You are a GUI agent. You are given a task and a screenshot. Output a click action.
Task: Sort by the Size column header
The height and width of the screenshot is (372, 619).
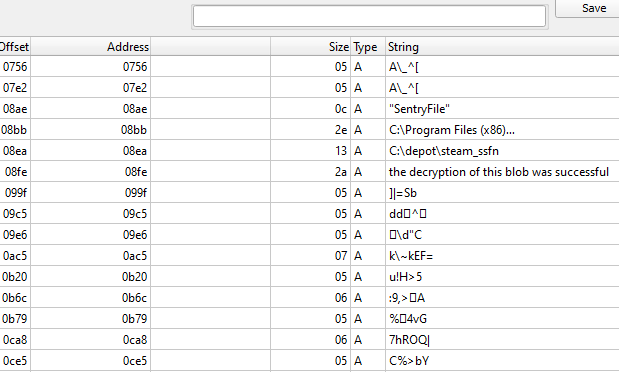(311, 47)
